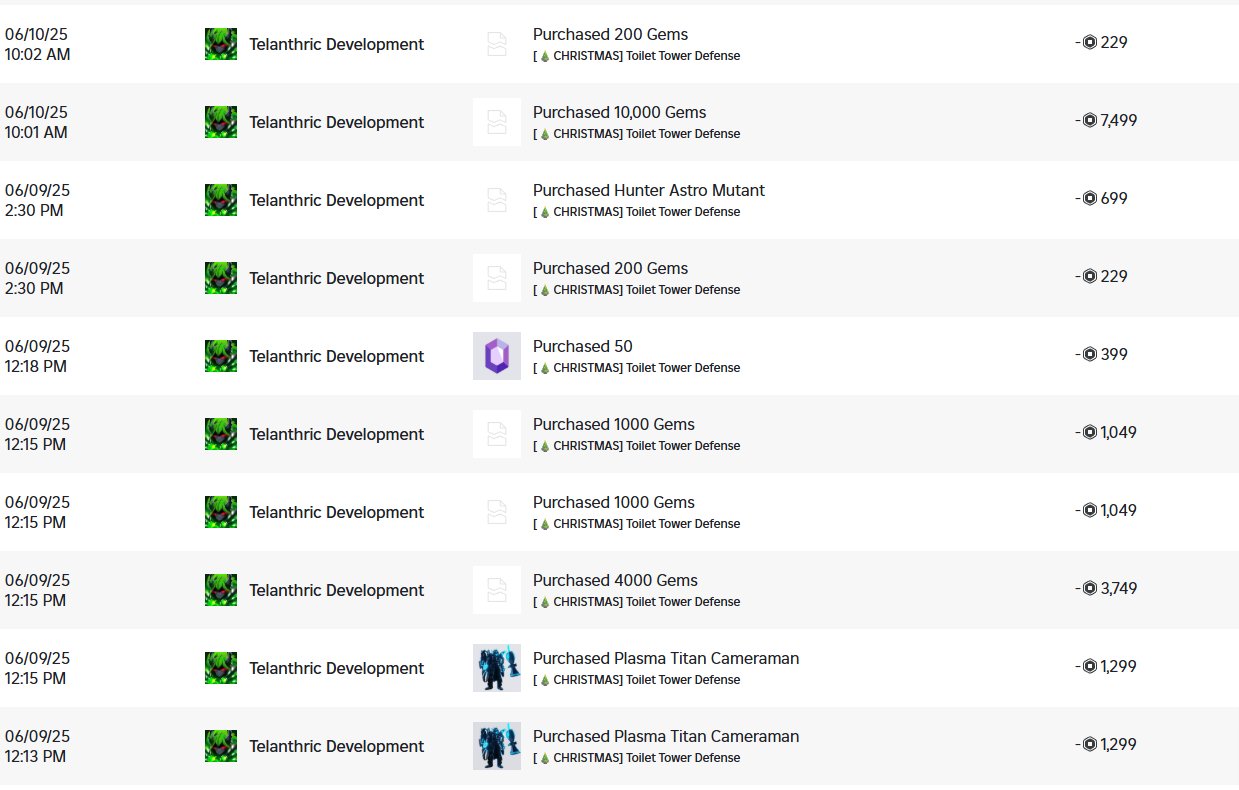Click the Robux icon next to 3,749
Image resolution: width=1239 pixels, height=790 pixels.
pos(1090,588)
